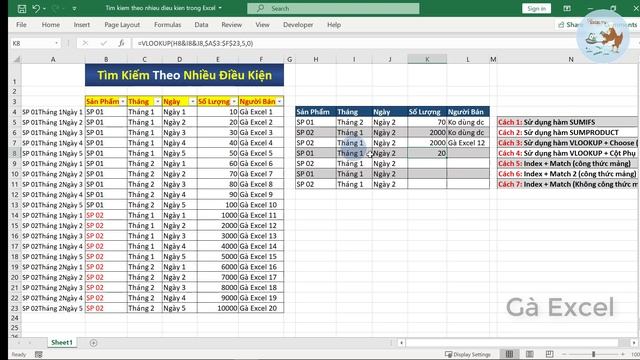Viewport: 640px width, 360px height.
Task: Click cell with value 10000
Action: pyautogui.click(x=218, y=309)
